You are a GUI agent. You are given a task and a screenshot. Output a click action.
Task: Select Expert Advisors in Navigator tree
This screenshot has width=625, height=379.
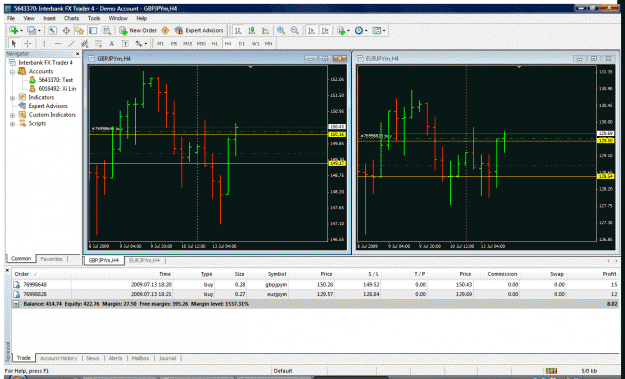(x=43, y=106)
